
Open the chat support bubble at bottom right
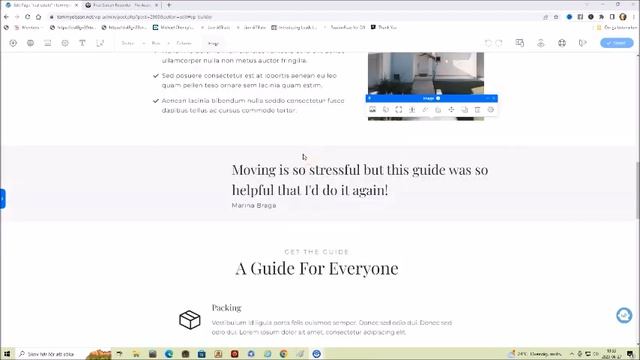click(x=624, y=315)
